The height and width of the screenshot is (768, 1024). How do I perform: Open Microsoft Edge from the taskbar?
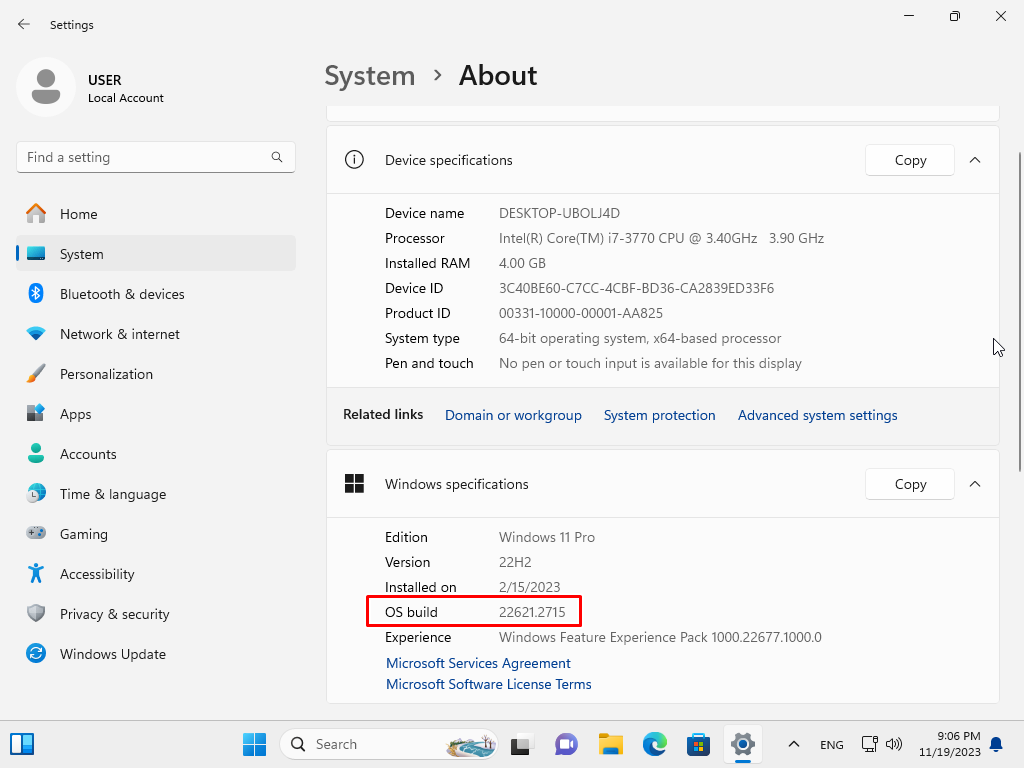click(x=654, y=744)
